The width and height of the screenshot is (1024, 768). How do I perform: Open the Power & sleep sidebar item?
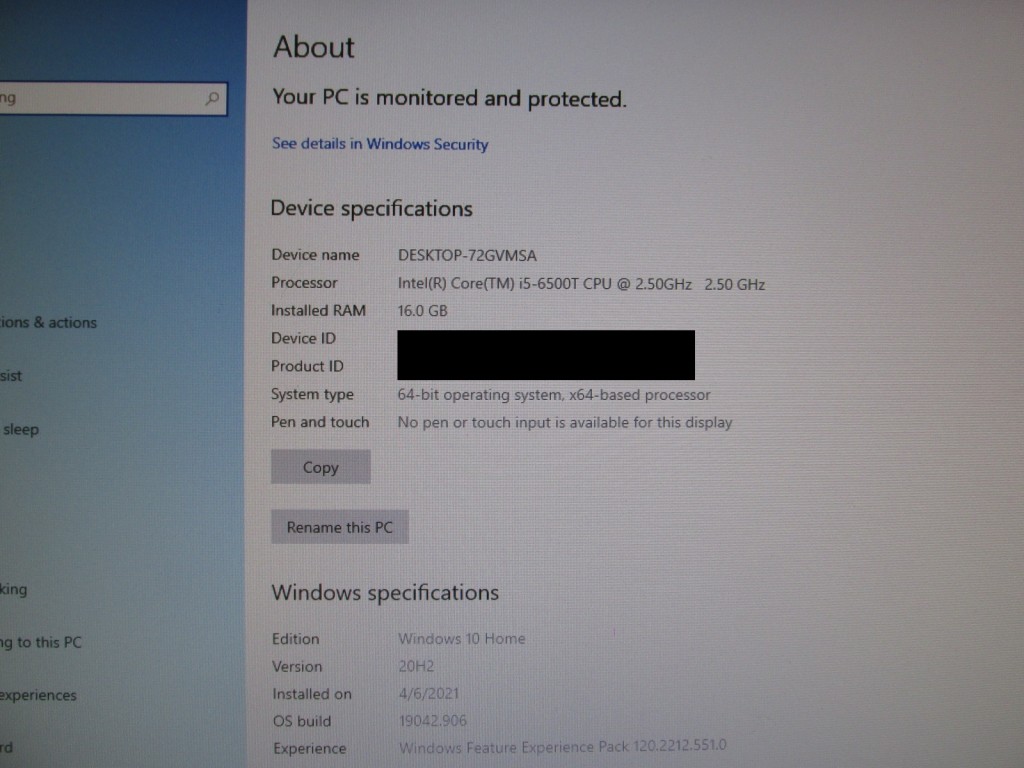pos(20,430)
